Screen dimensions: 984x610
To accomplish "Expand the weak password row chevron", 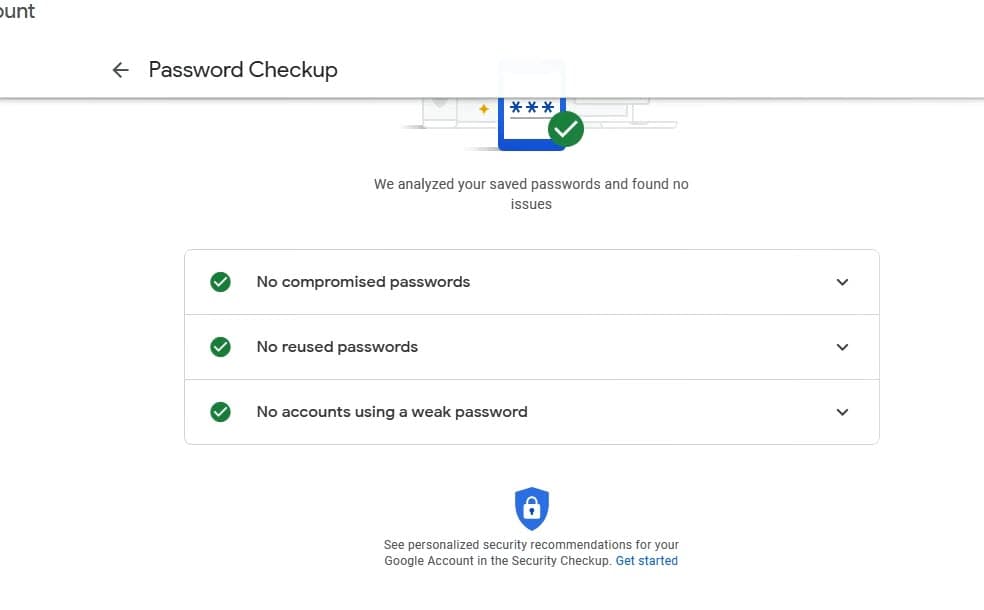I will point(842,412).
